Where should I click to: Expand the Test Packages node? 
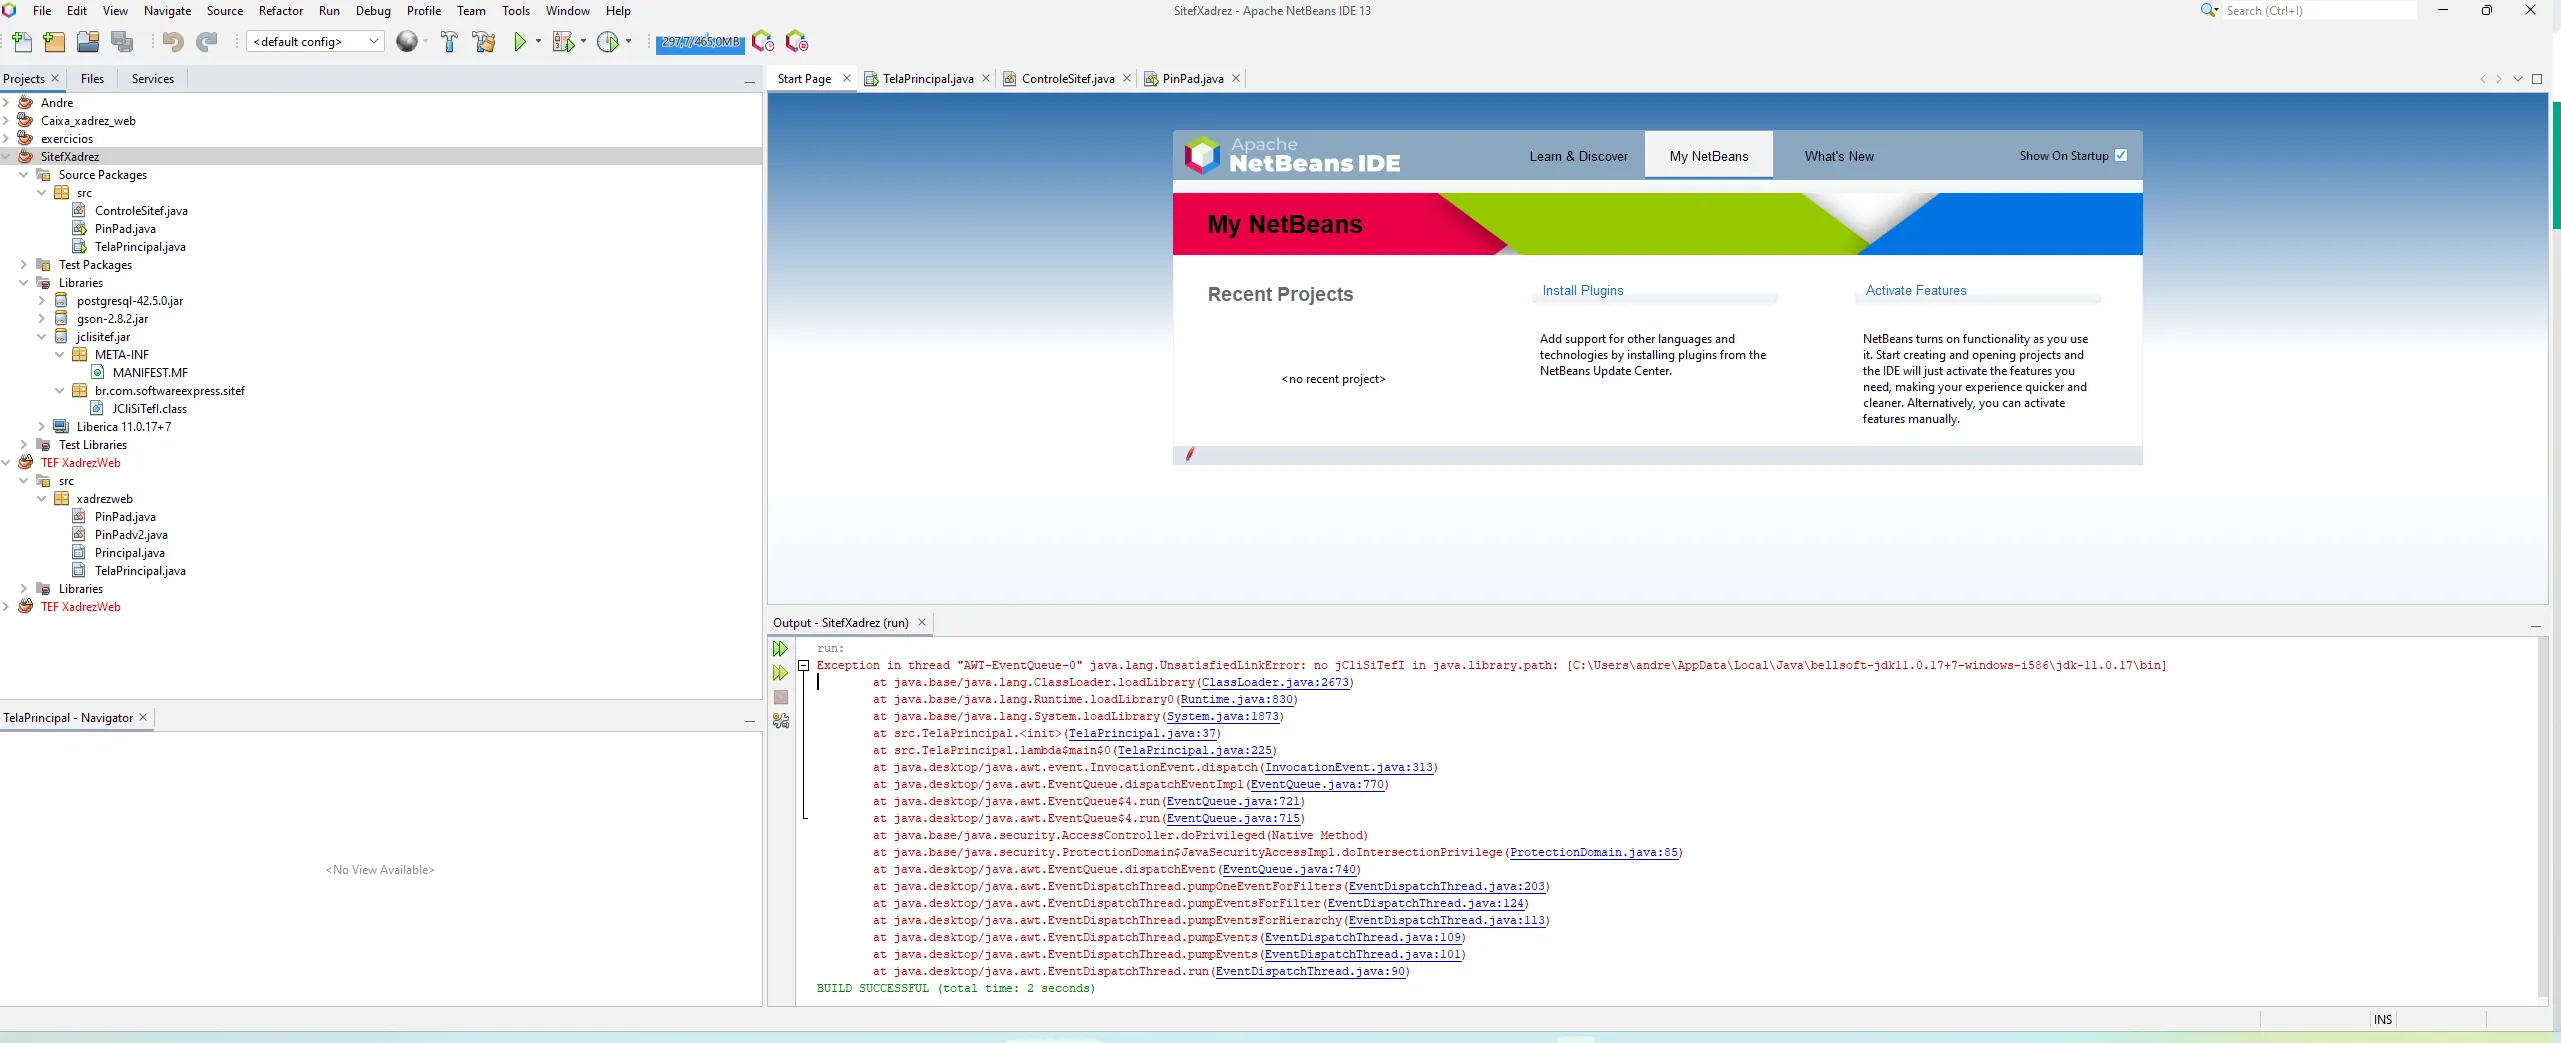click(24, 265)
